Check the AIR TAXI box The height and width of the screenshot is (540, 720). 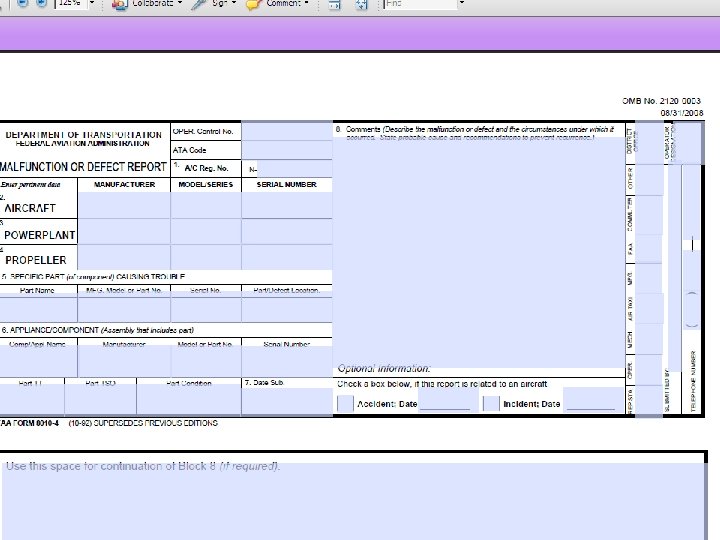point(648,308)
